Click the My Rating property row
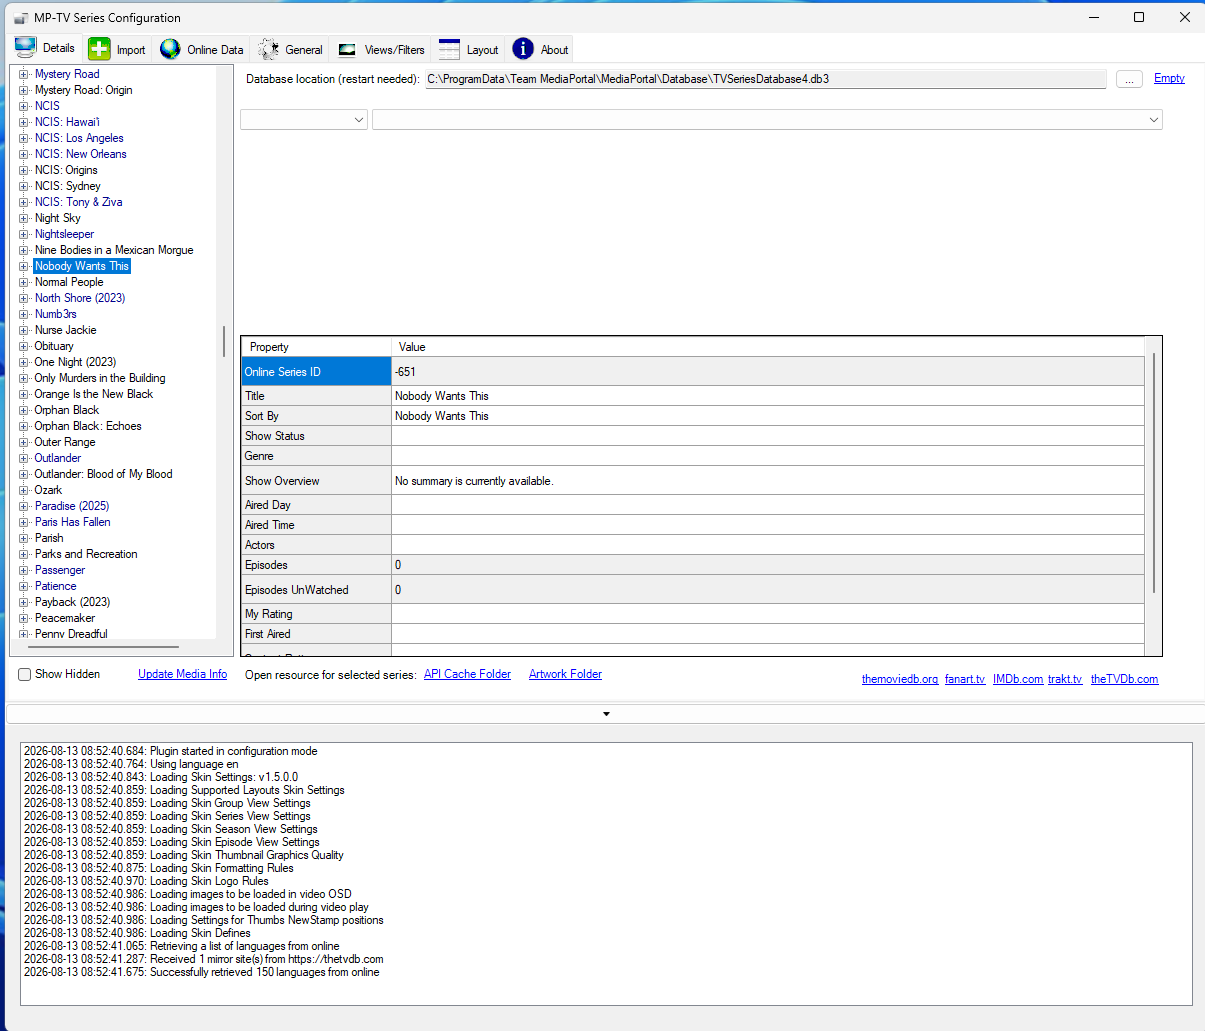Viewport: 1205px width, 1031px height. coord(693,614)
